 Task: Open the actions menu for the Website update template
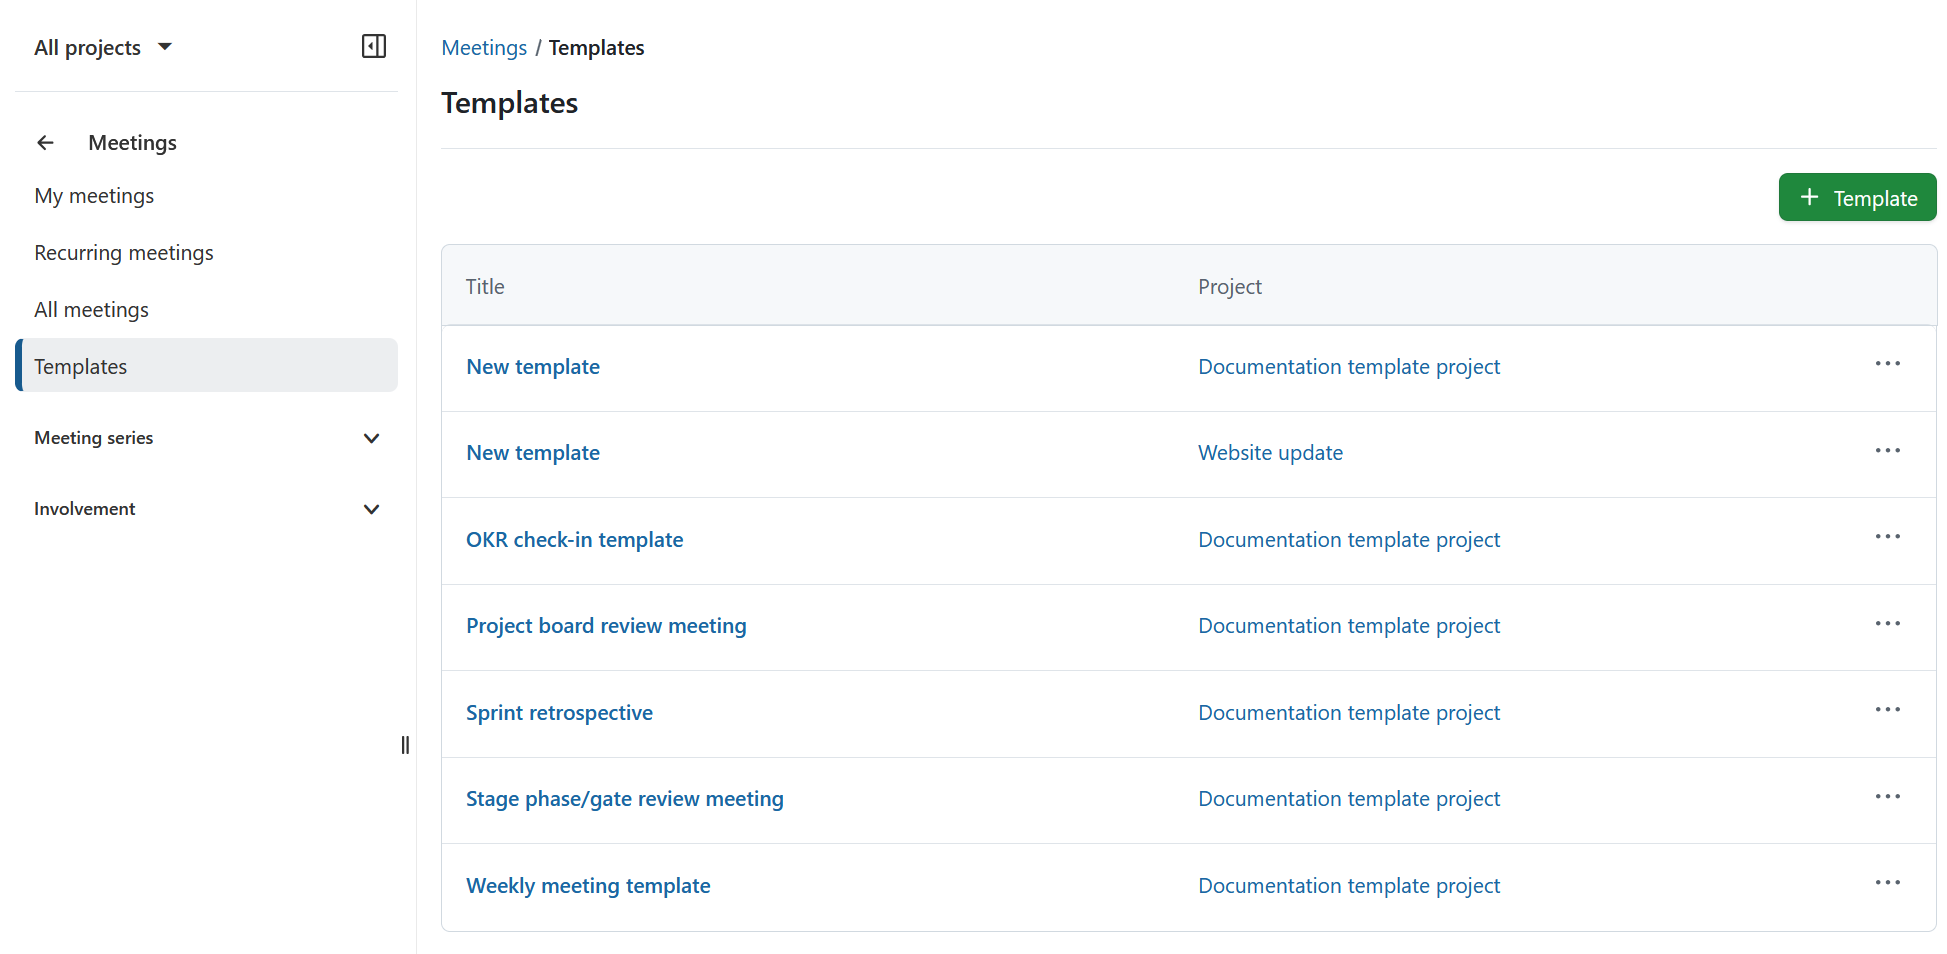(1888, 450)
